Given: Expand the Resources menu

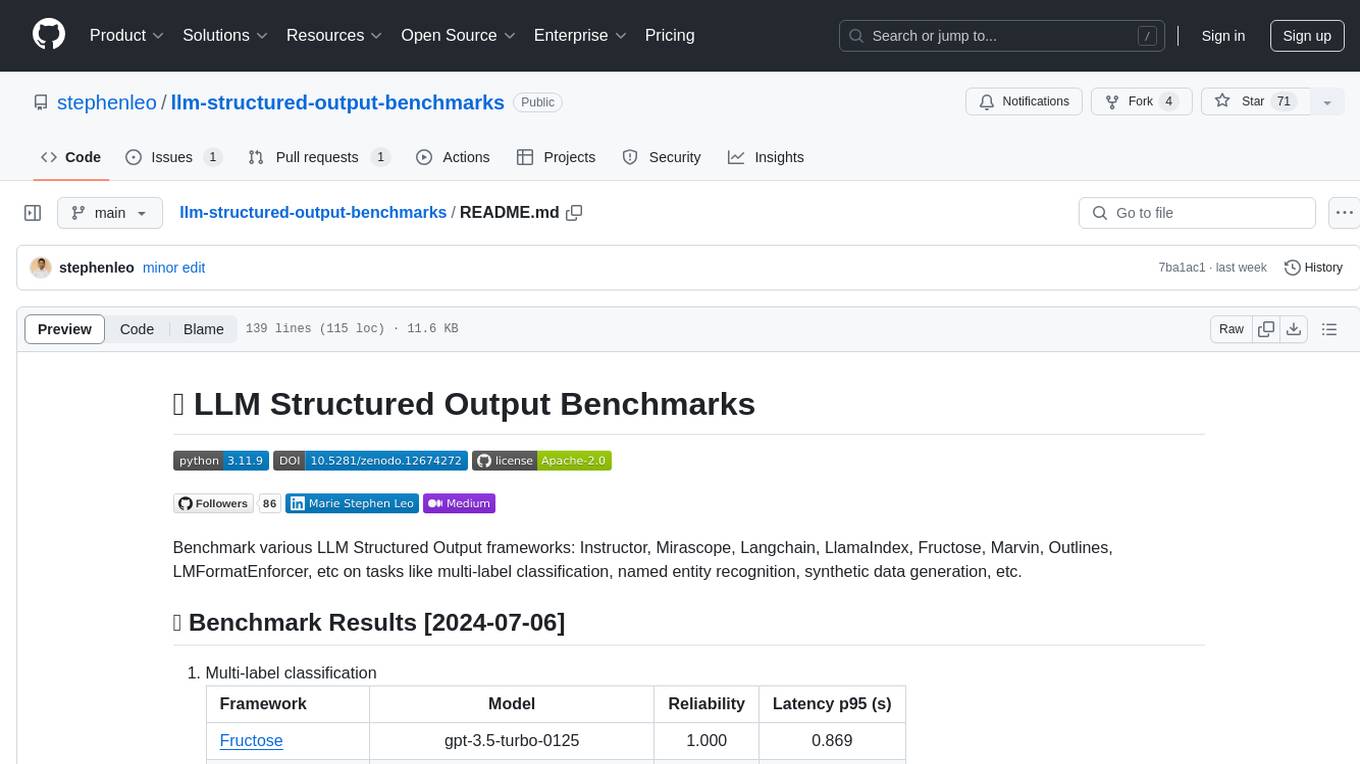Looking at the screenshot, I should (x=334, y=35).
